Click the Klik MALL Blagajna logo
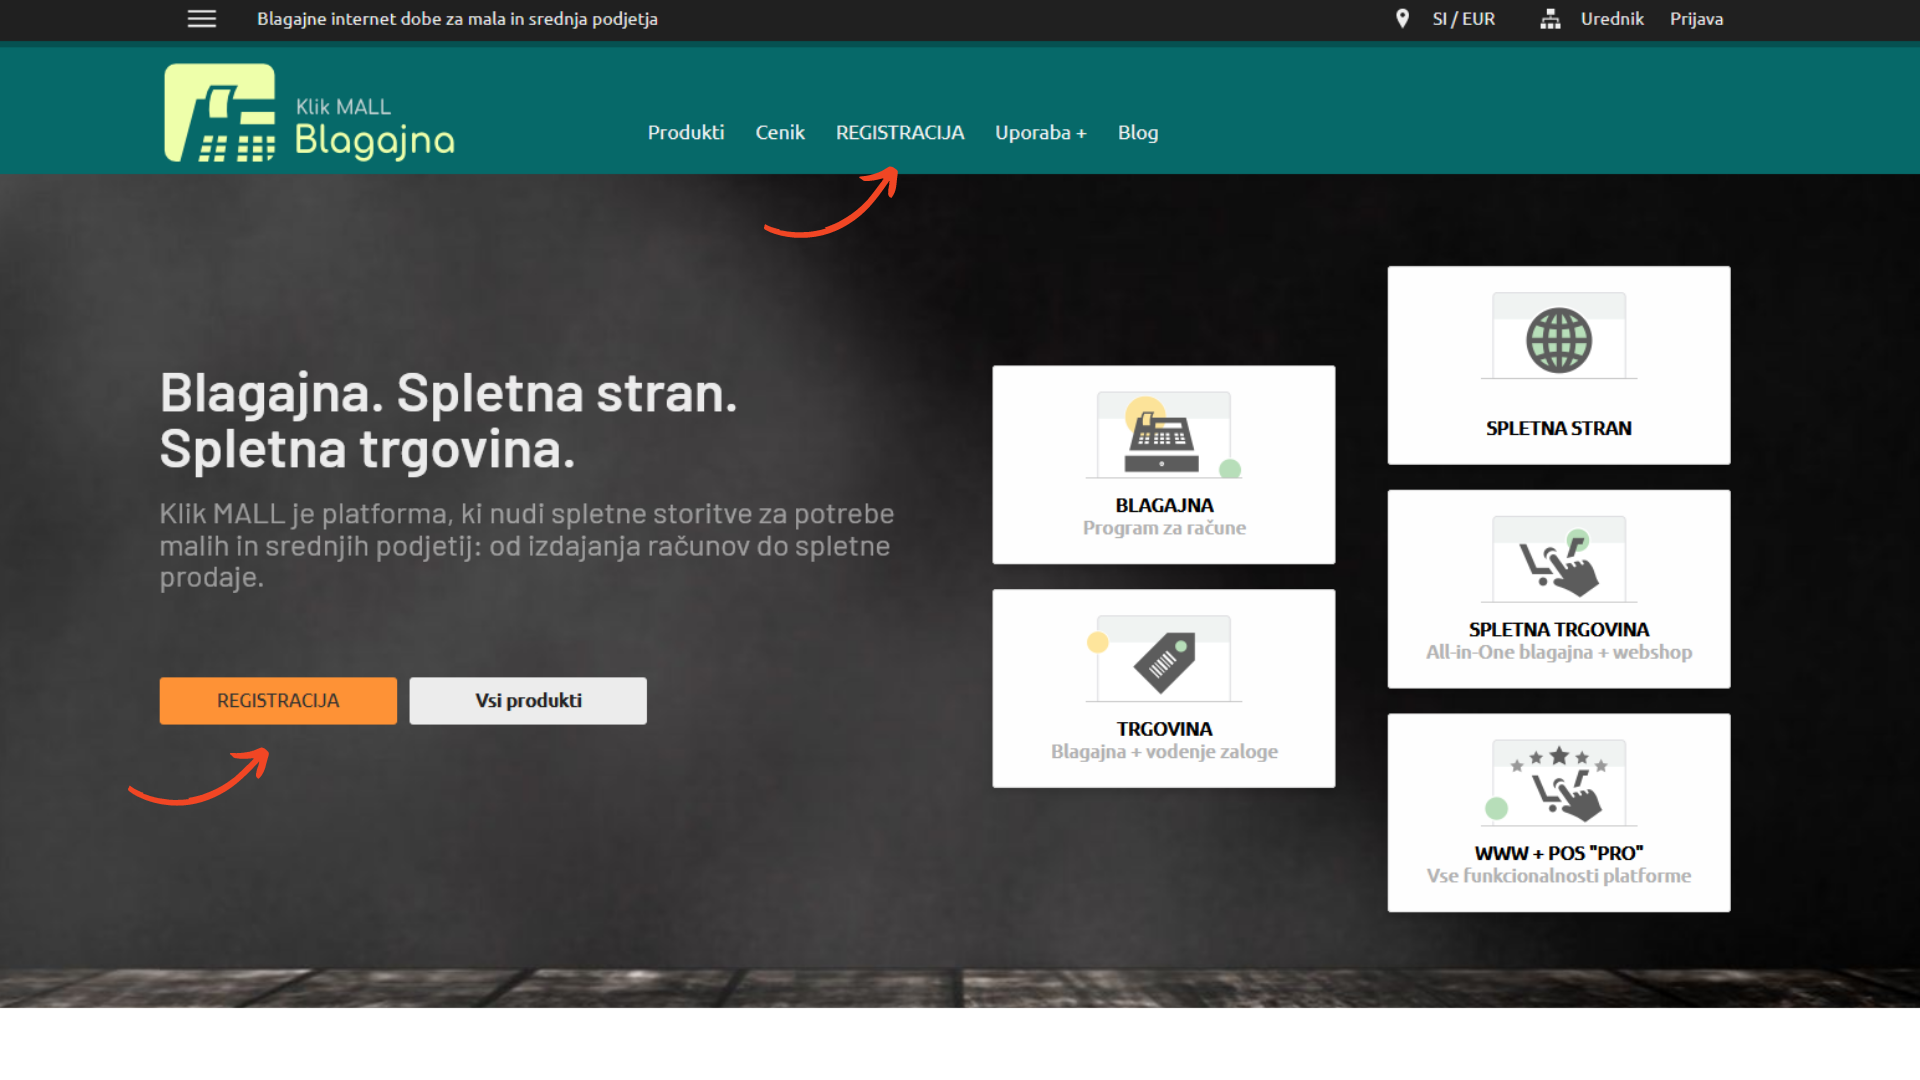This screenshot has width=1920, height=1080. 309,113
